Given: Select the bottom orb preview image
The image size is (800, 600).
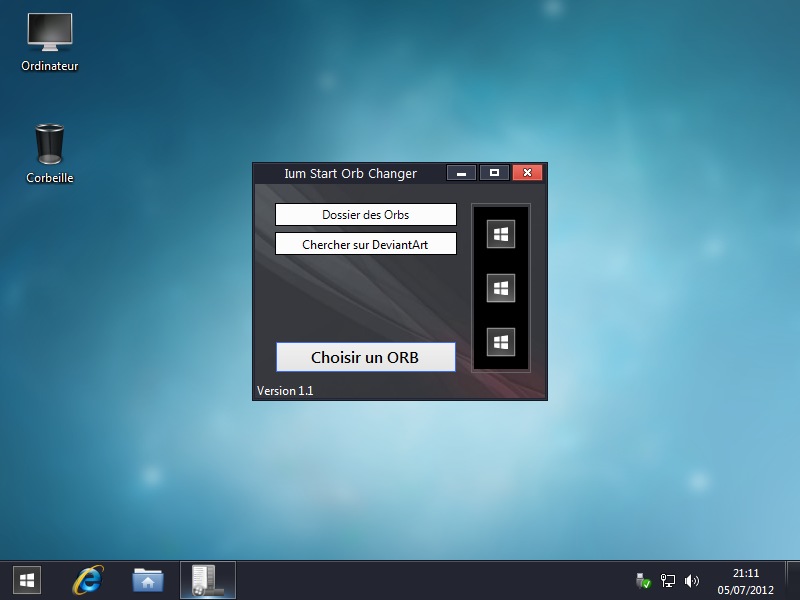Looking at the screenshot, I should (x=501, y=342).
